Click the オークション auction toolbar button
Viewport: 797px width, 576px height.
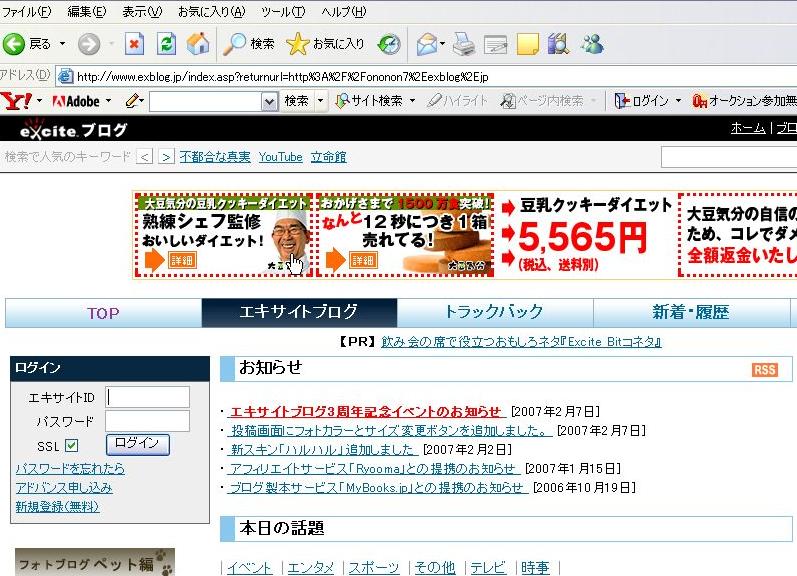pos(744,101)
